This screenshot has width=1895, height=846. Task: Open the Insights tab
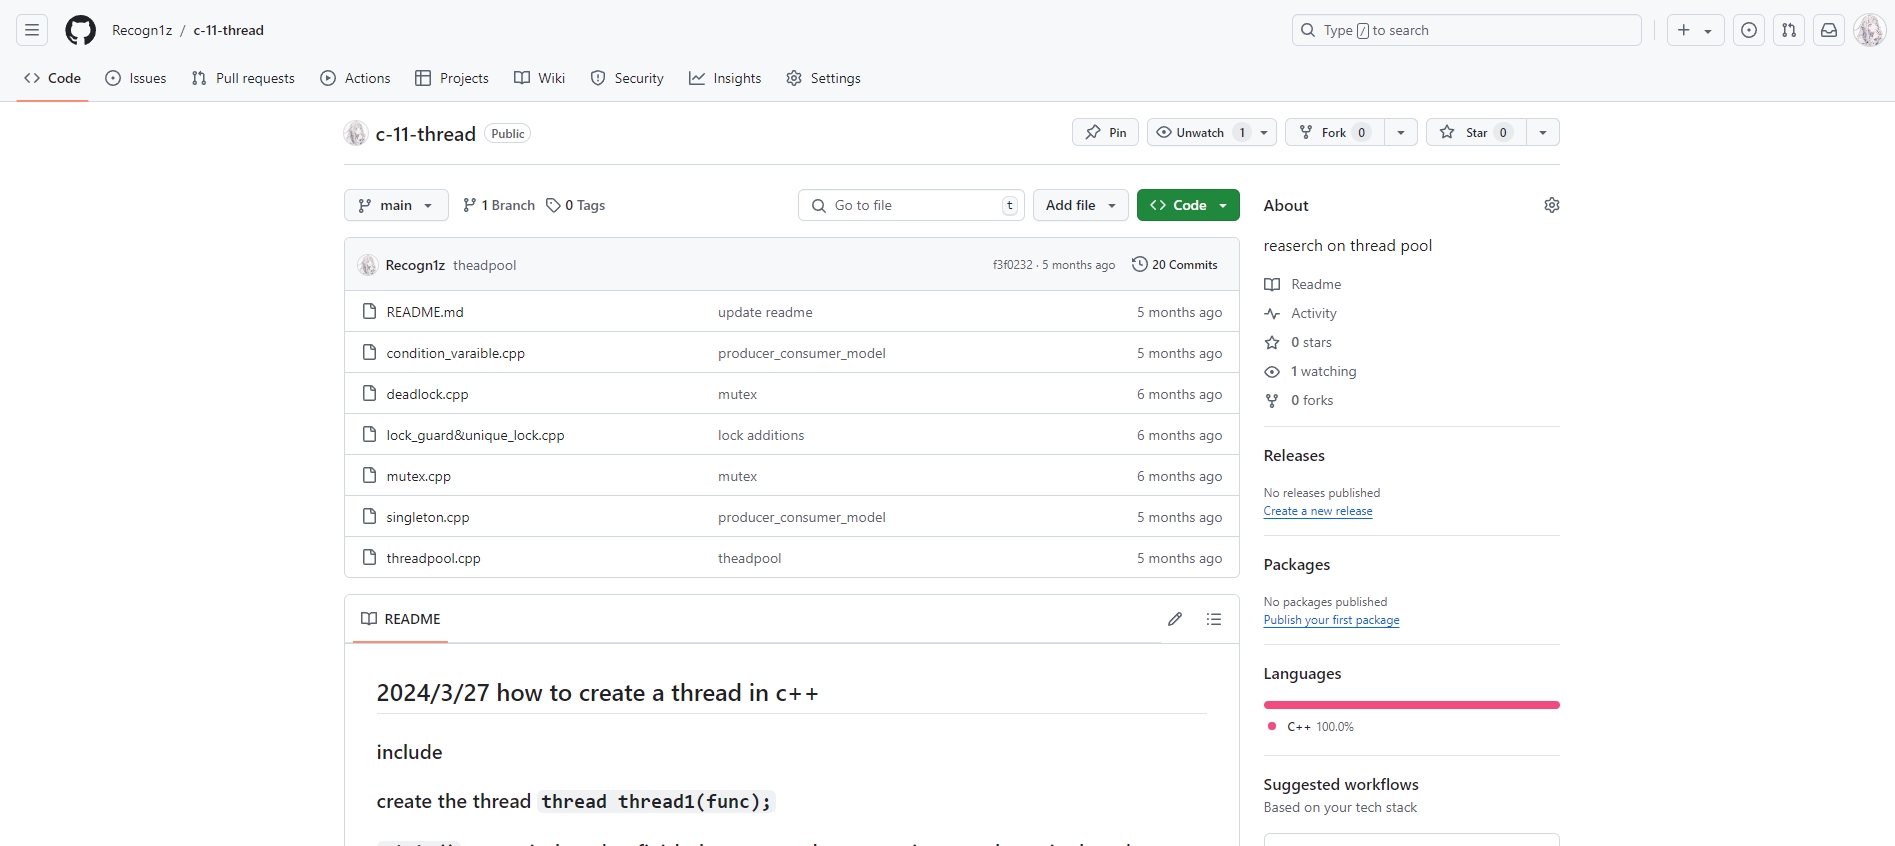coord(725,78)
